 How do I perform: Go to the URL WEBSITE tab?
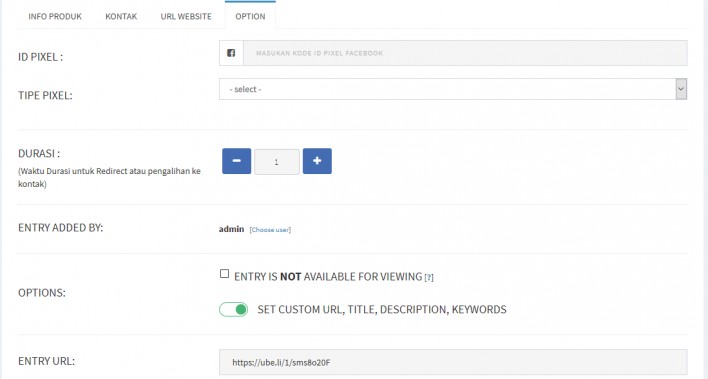186,16
